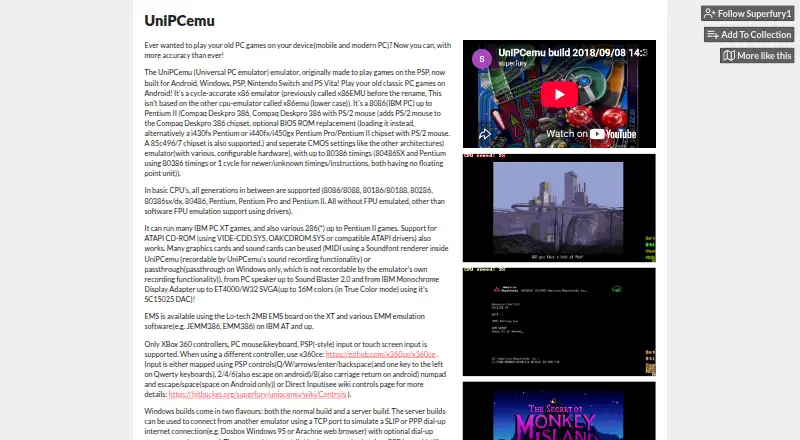Open the More like this button
The height and width of the screenshot is (440, 800).
pyautogui.click(x=757, y=56)
